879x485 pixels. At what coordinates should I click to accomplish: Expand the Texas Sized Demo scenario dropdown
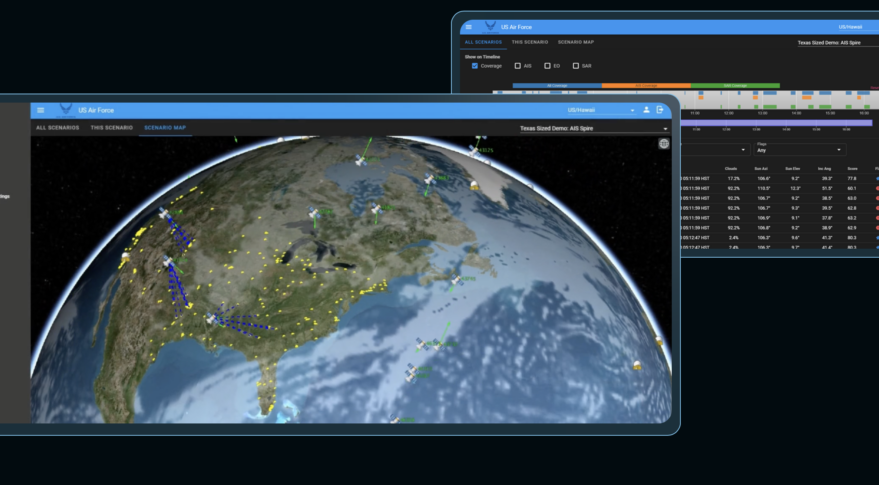point(594,128)
